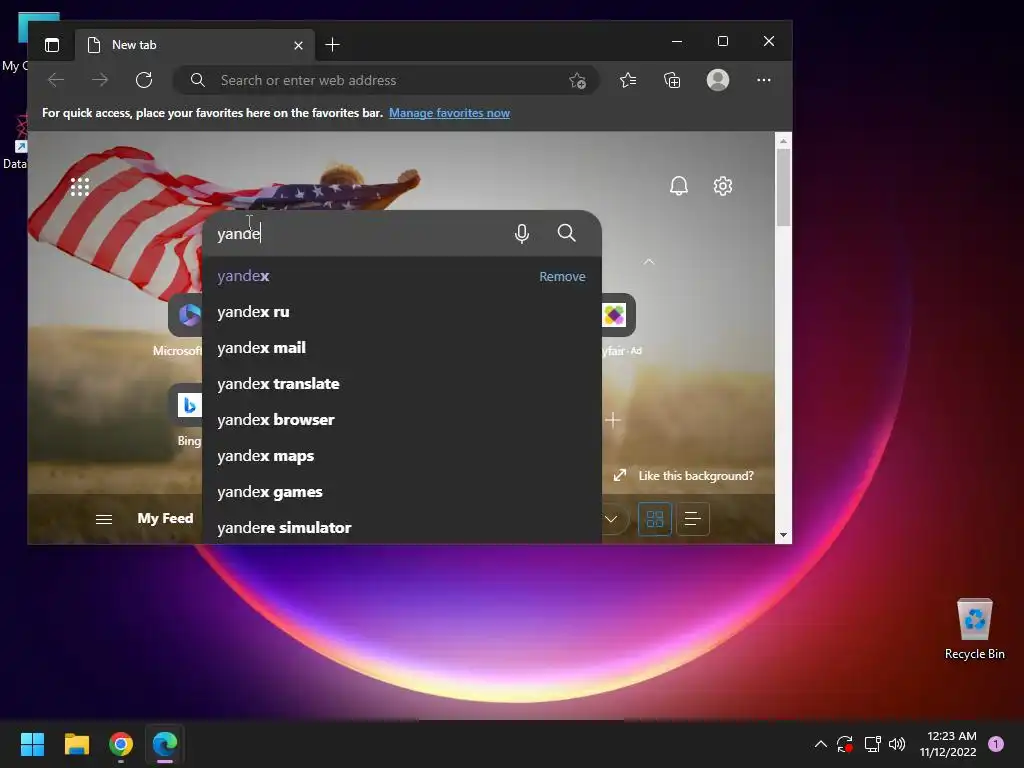Image resolution: width=1024 pixels, height=768 pixels.
Task: Open the network tray icon
Action: click(x=872, y=744)
